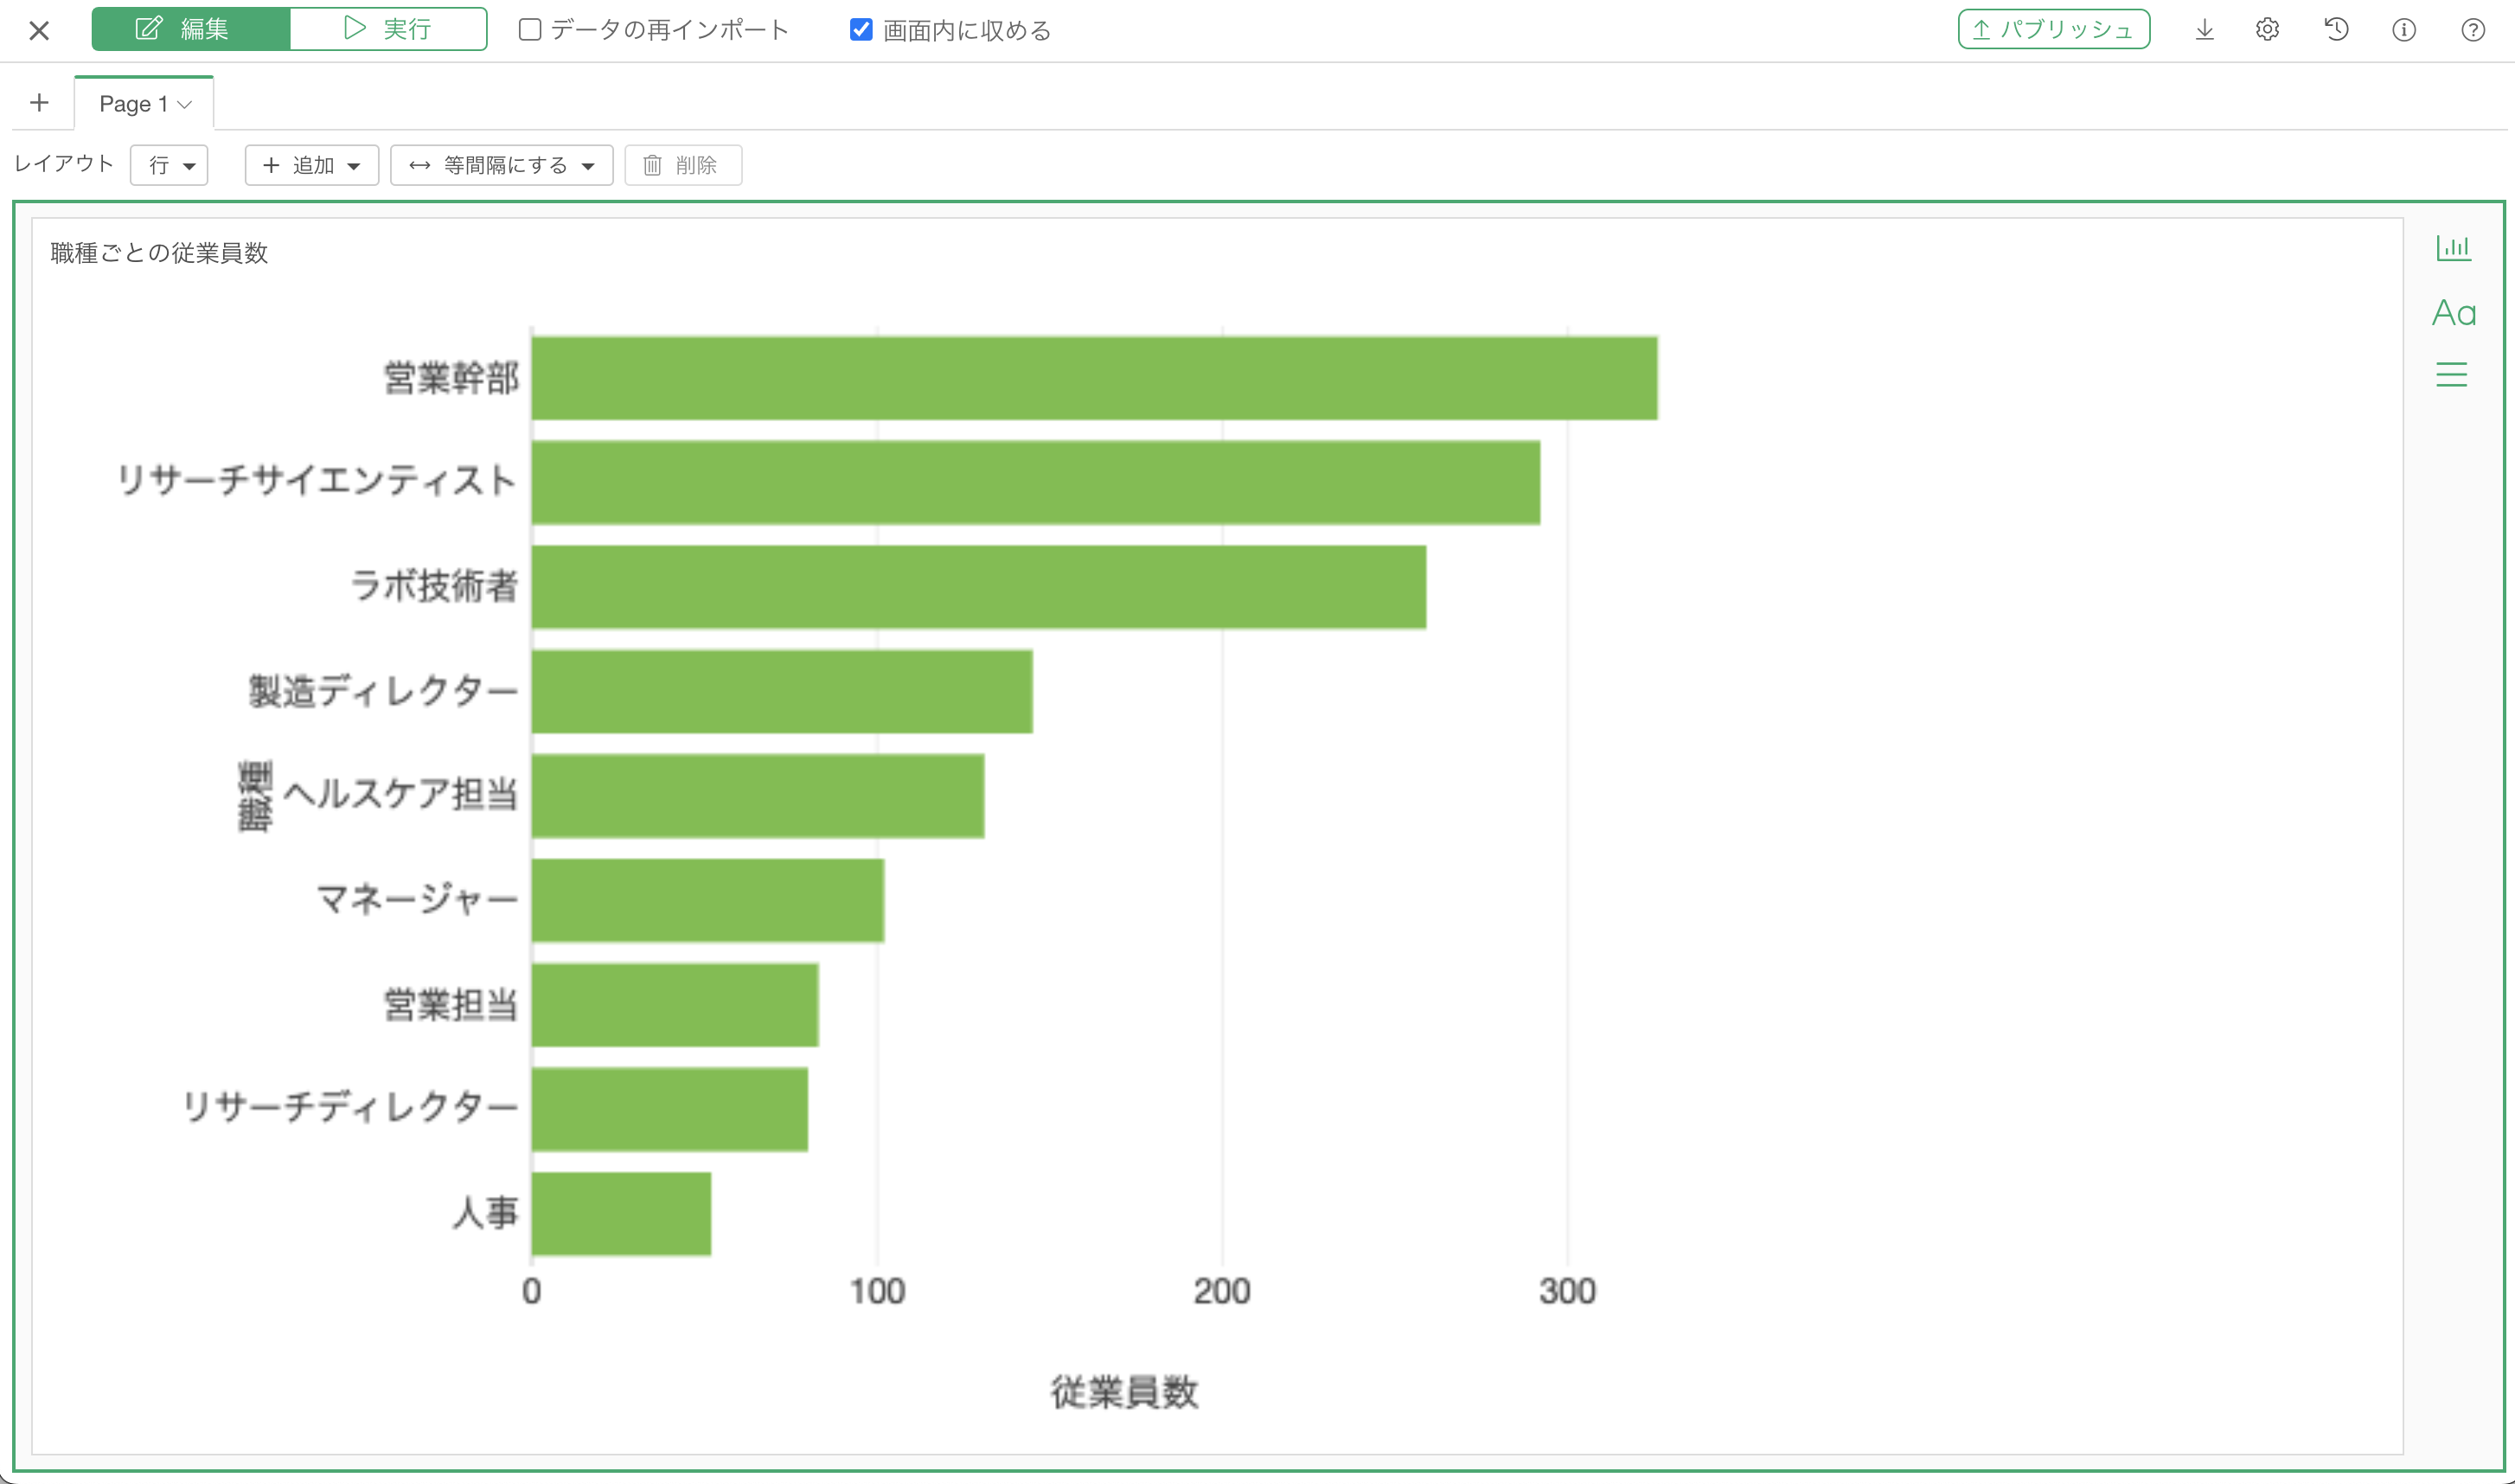Open the version history clock icon
2515x1484 pixels.
click(x=2335, y=30)
